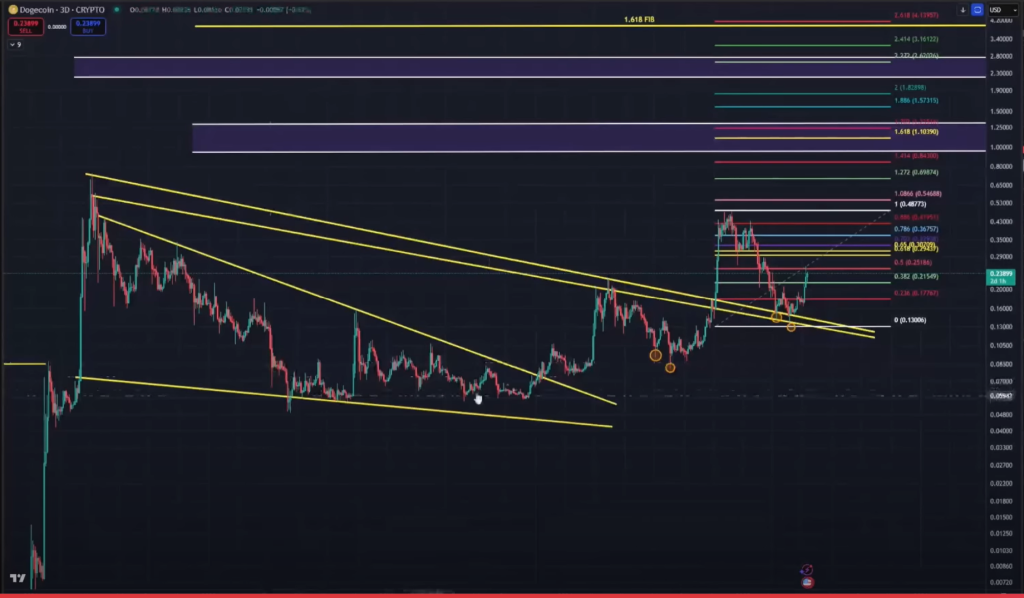Click the dropdown arrow on the USD selector
The height and width of the screenshot is (598, 1024).
pos(1015,10)
